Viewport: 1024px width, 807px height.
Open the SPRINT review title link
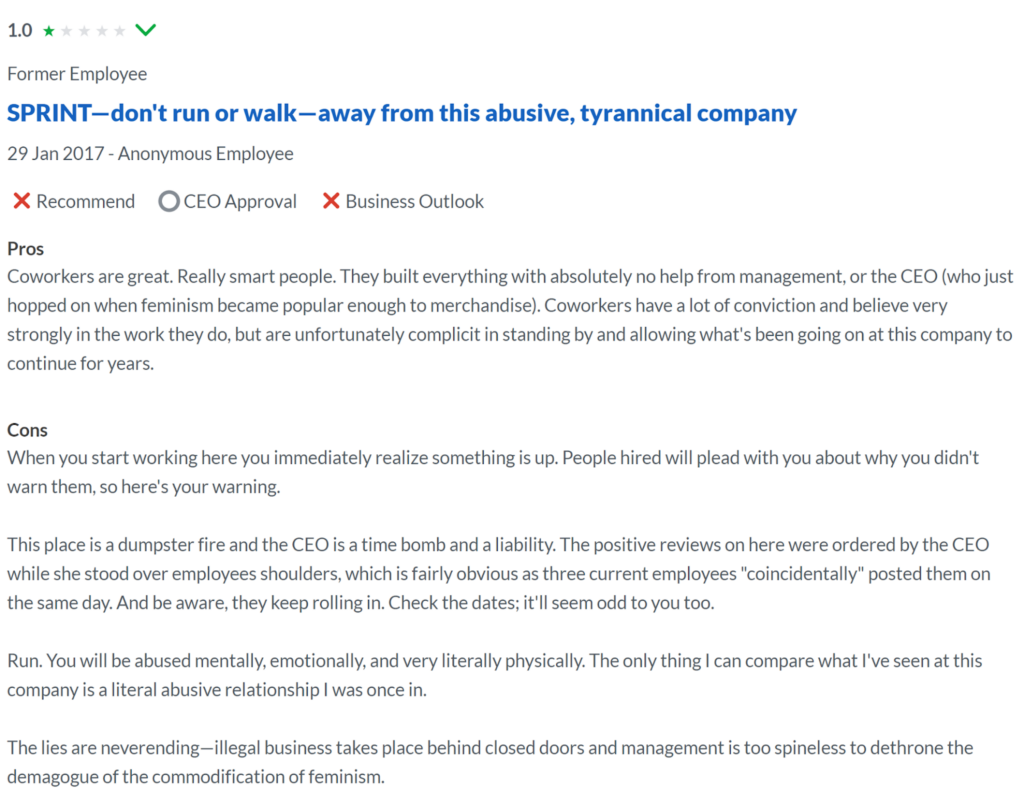point(402,113)
